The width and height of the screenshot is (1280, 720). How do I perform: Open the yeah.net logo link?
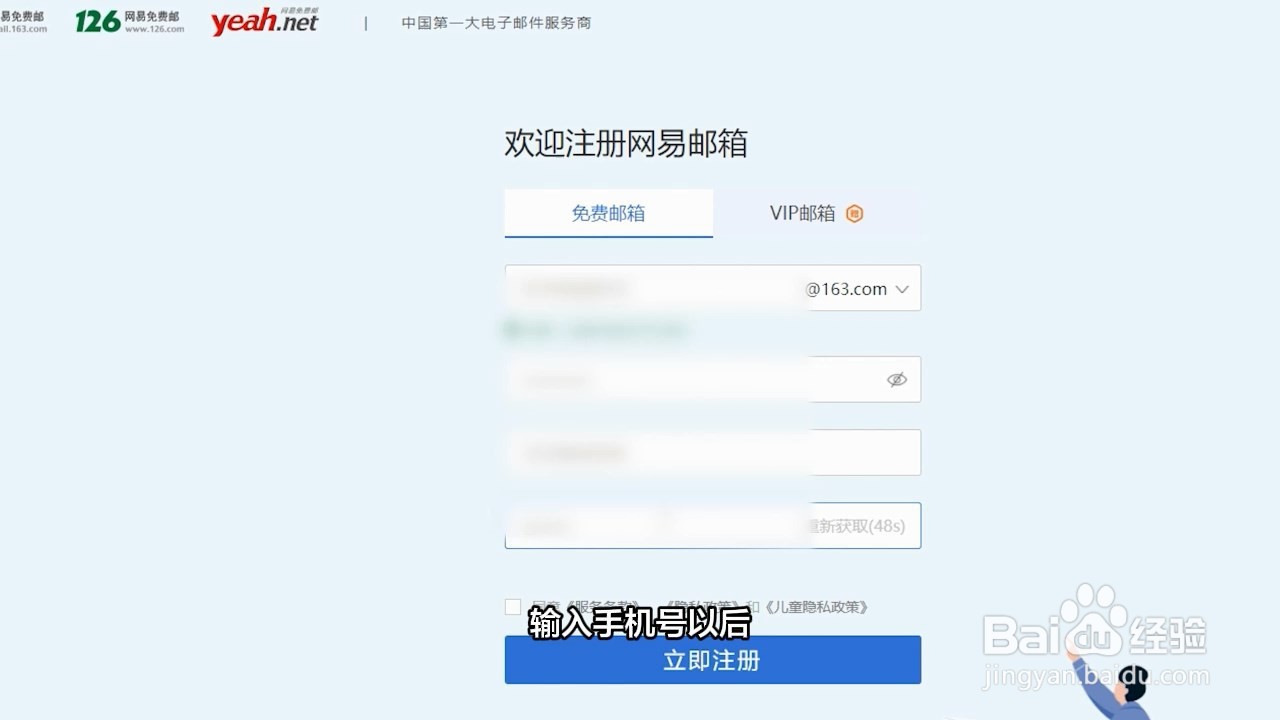(x=265, y=21)
